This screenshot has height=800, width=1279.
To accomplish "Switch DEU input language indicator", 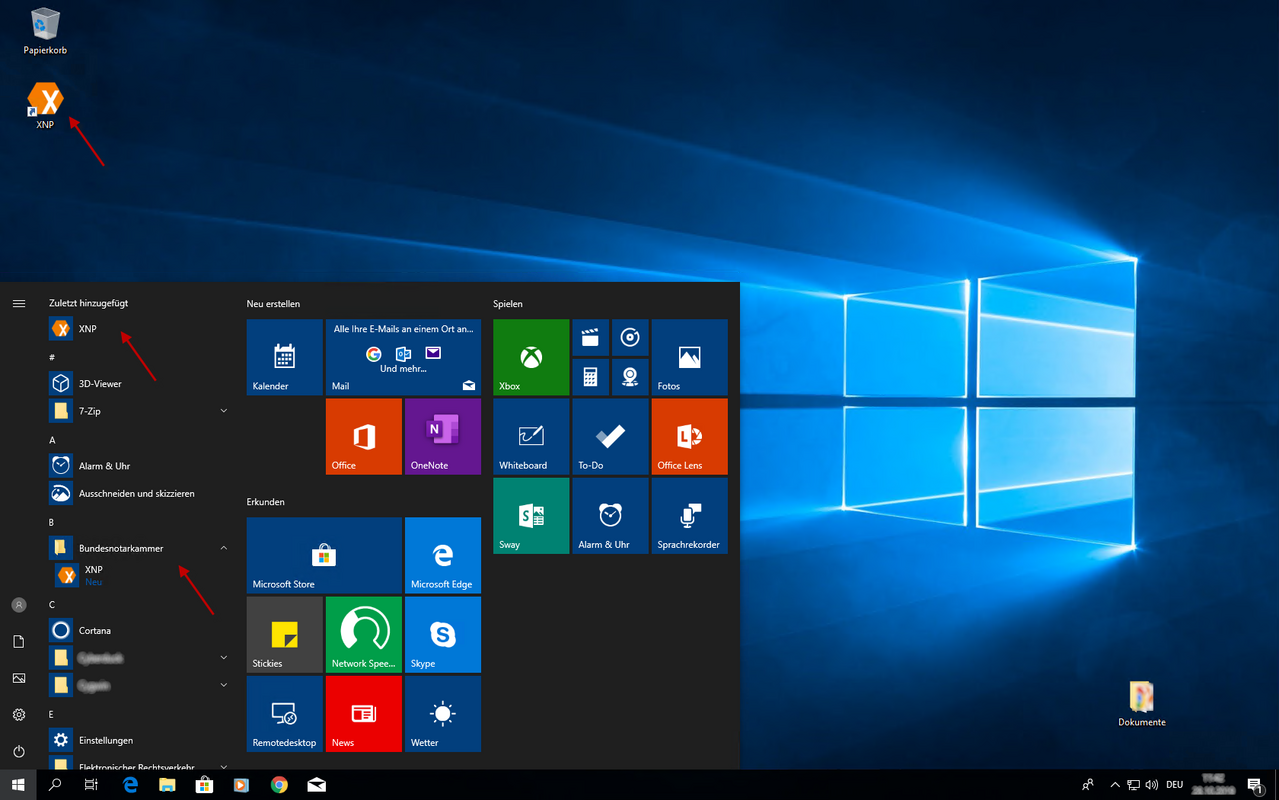I will tap(1175, 785).
